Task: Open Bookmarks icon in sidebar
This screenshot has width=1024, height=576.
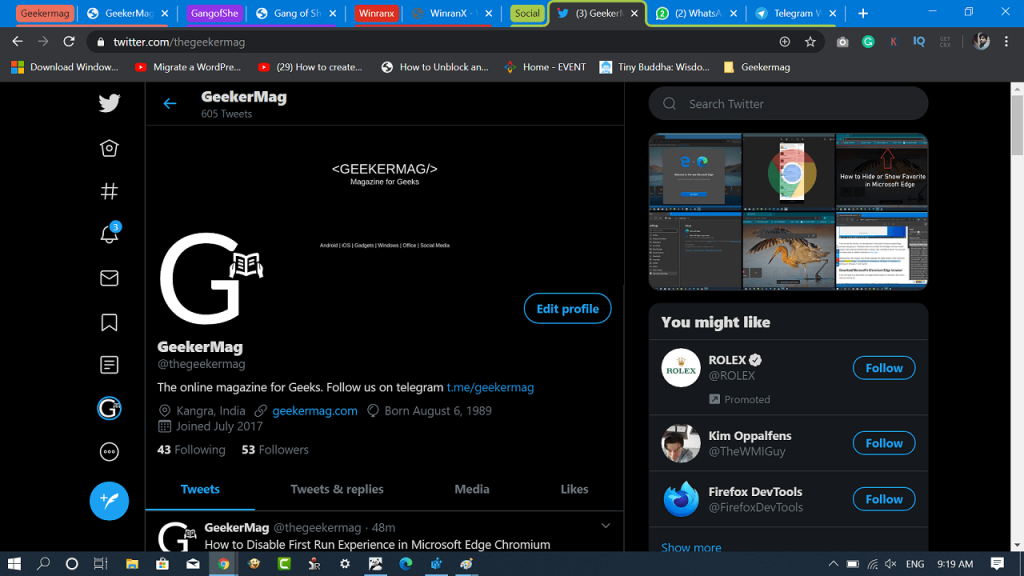Action: point(109,322)
